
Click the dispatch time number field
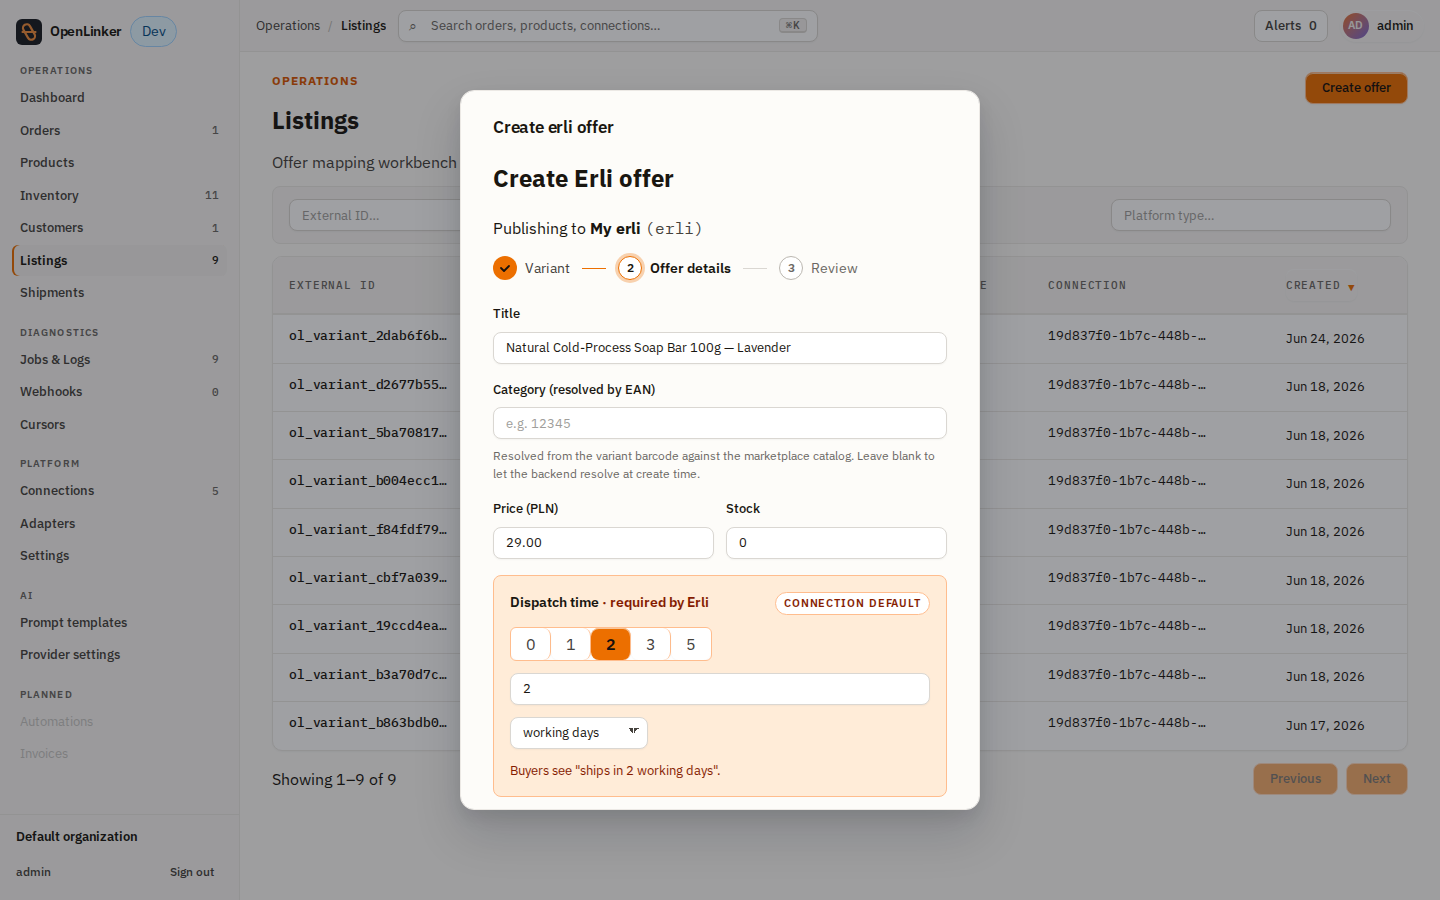coord(720,689)
